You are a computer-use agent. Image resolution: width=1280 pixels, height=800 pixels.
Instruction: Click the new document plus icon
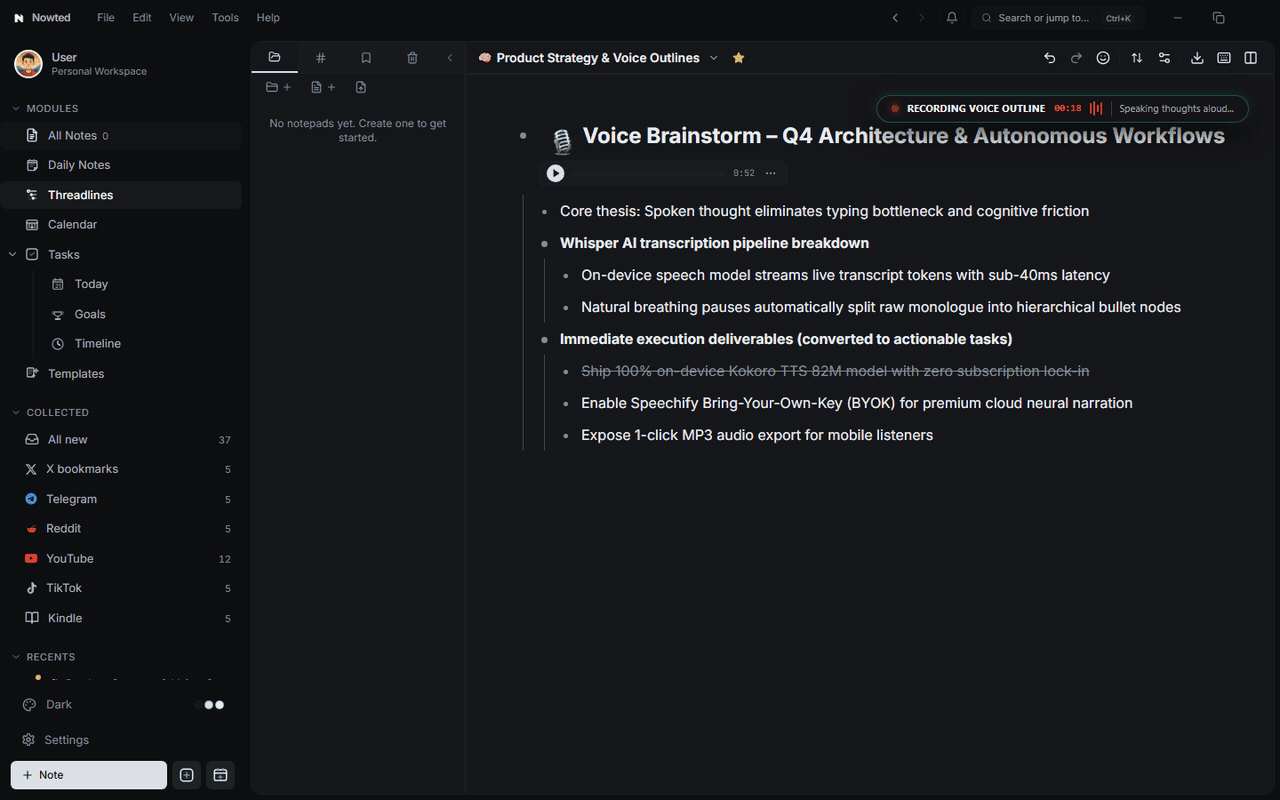pyautogui.click(x=323, y=88)
